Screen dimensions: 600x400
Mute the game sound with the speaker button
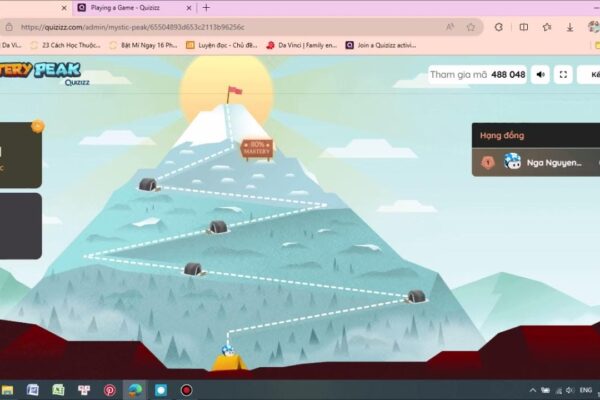click(x=540, y=74)
